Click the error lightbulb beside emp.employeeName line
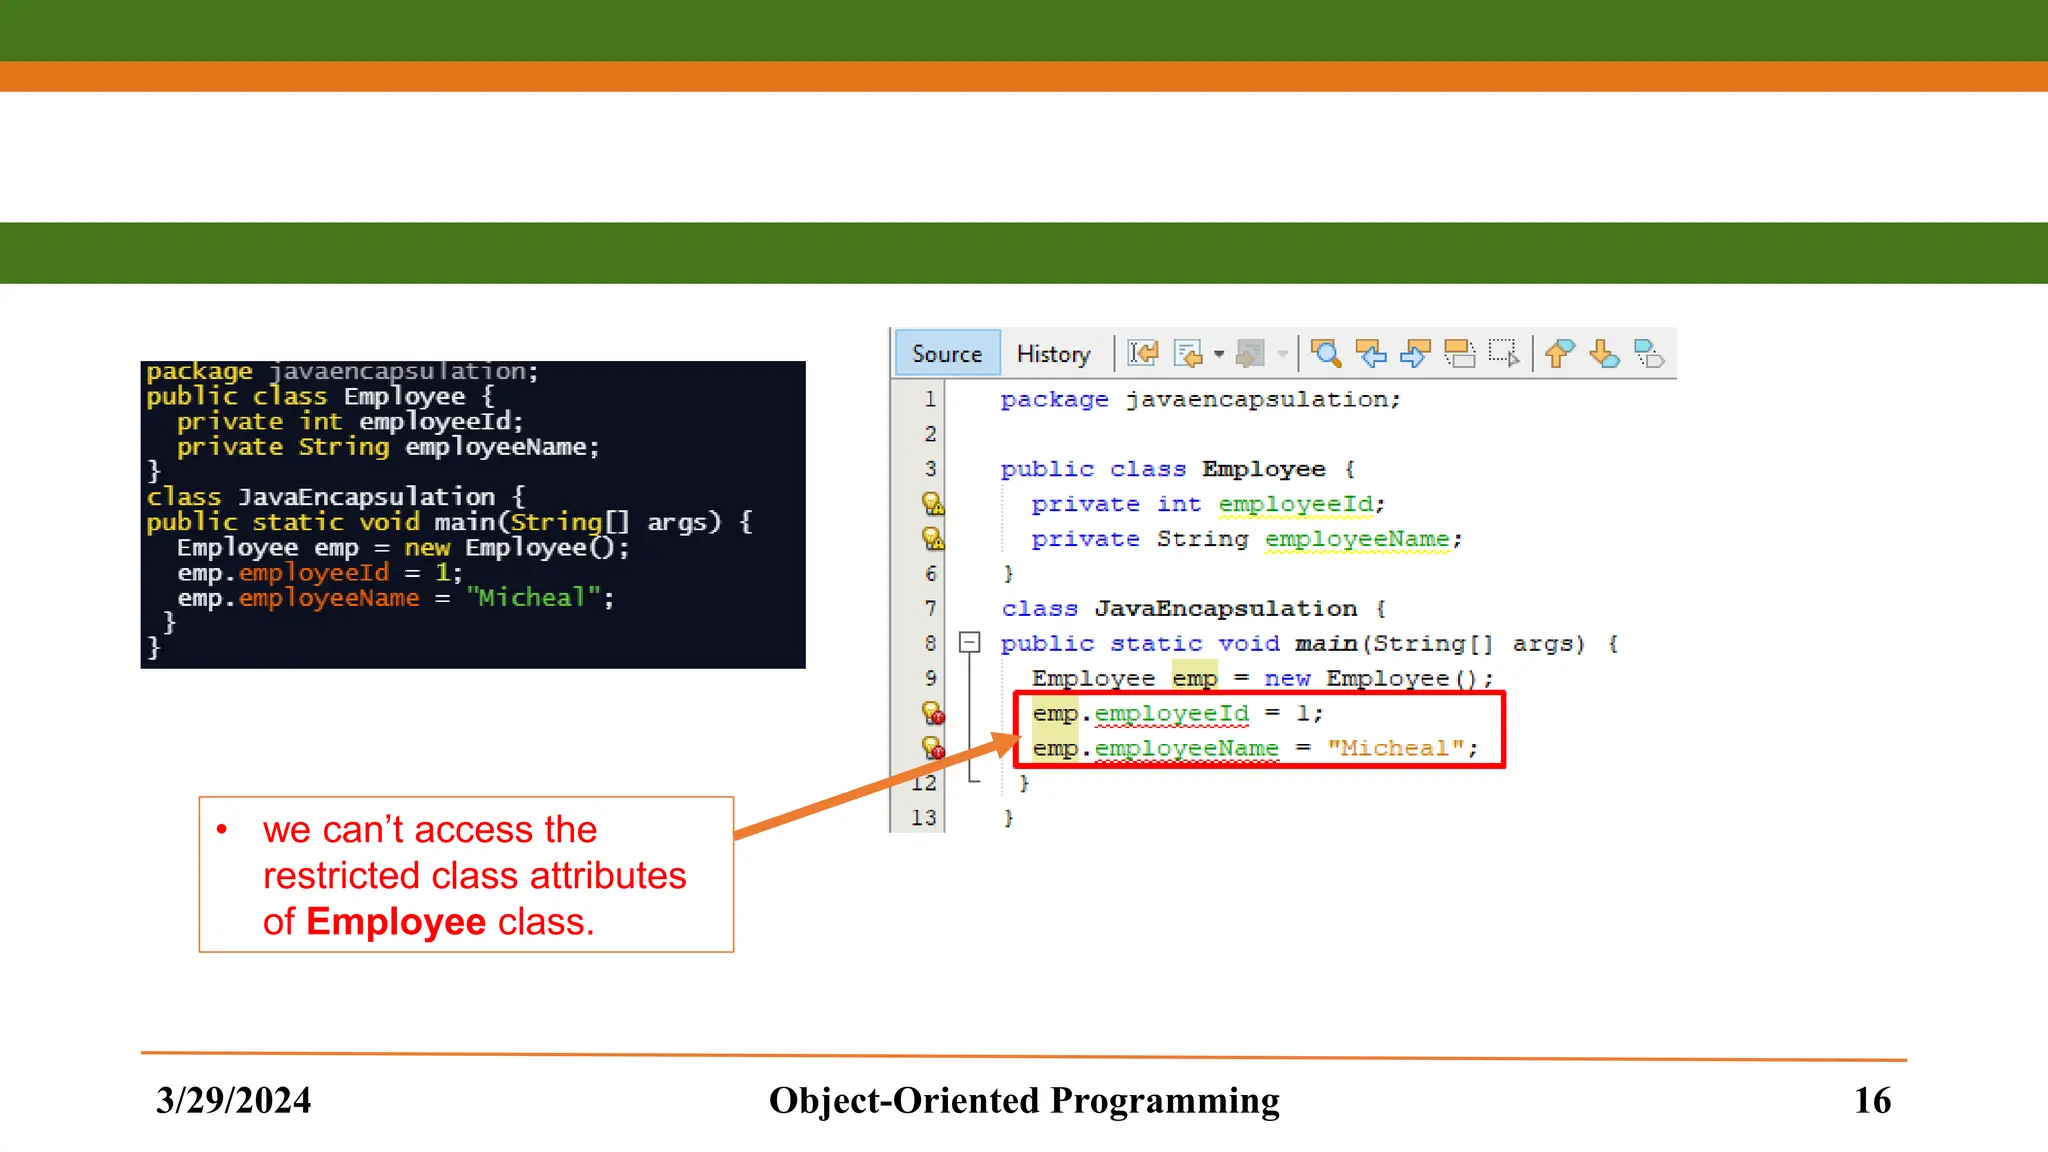Viewport: 2048px width, 1152px height. tap(932, 748)
